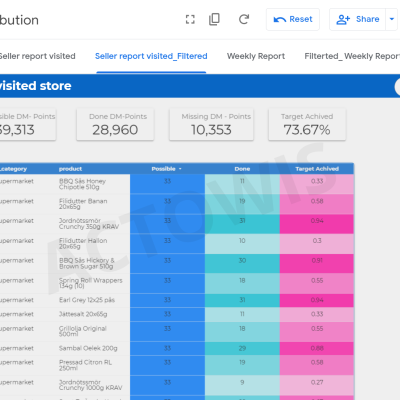Click product Jättesalt 20x65g
This screenshot has width=400, height=400.
83,314
